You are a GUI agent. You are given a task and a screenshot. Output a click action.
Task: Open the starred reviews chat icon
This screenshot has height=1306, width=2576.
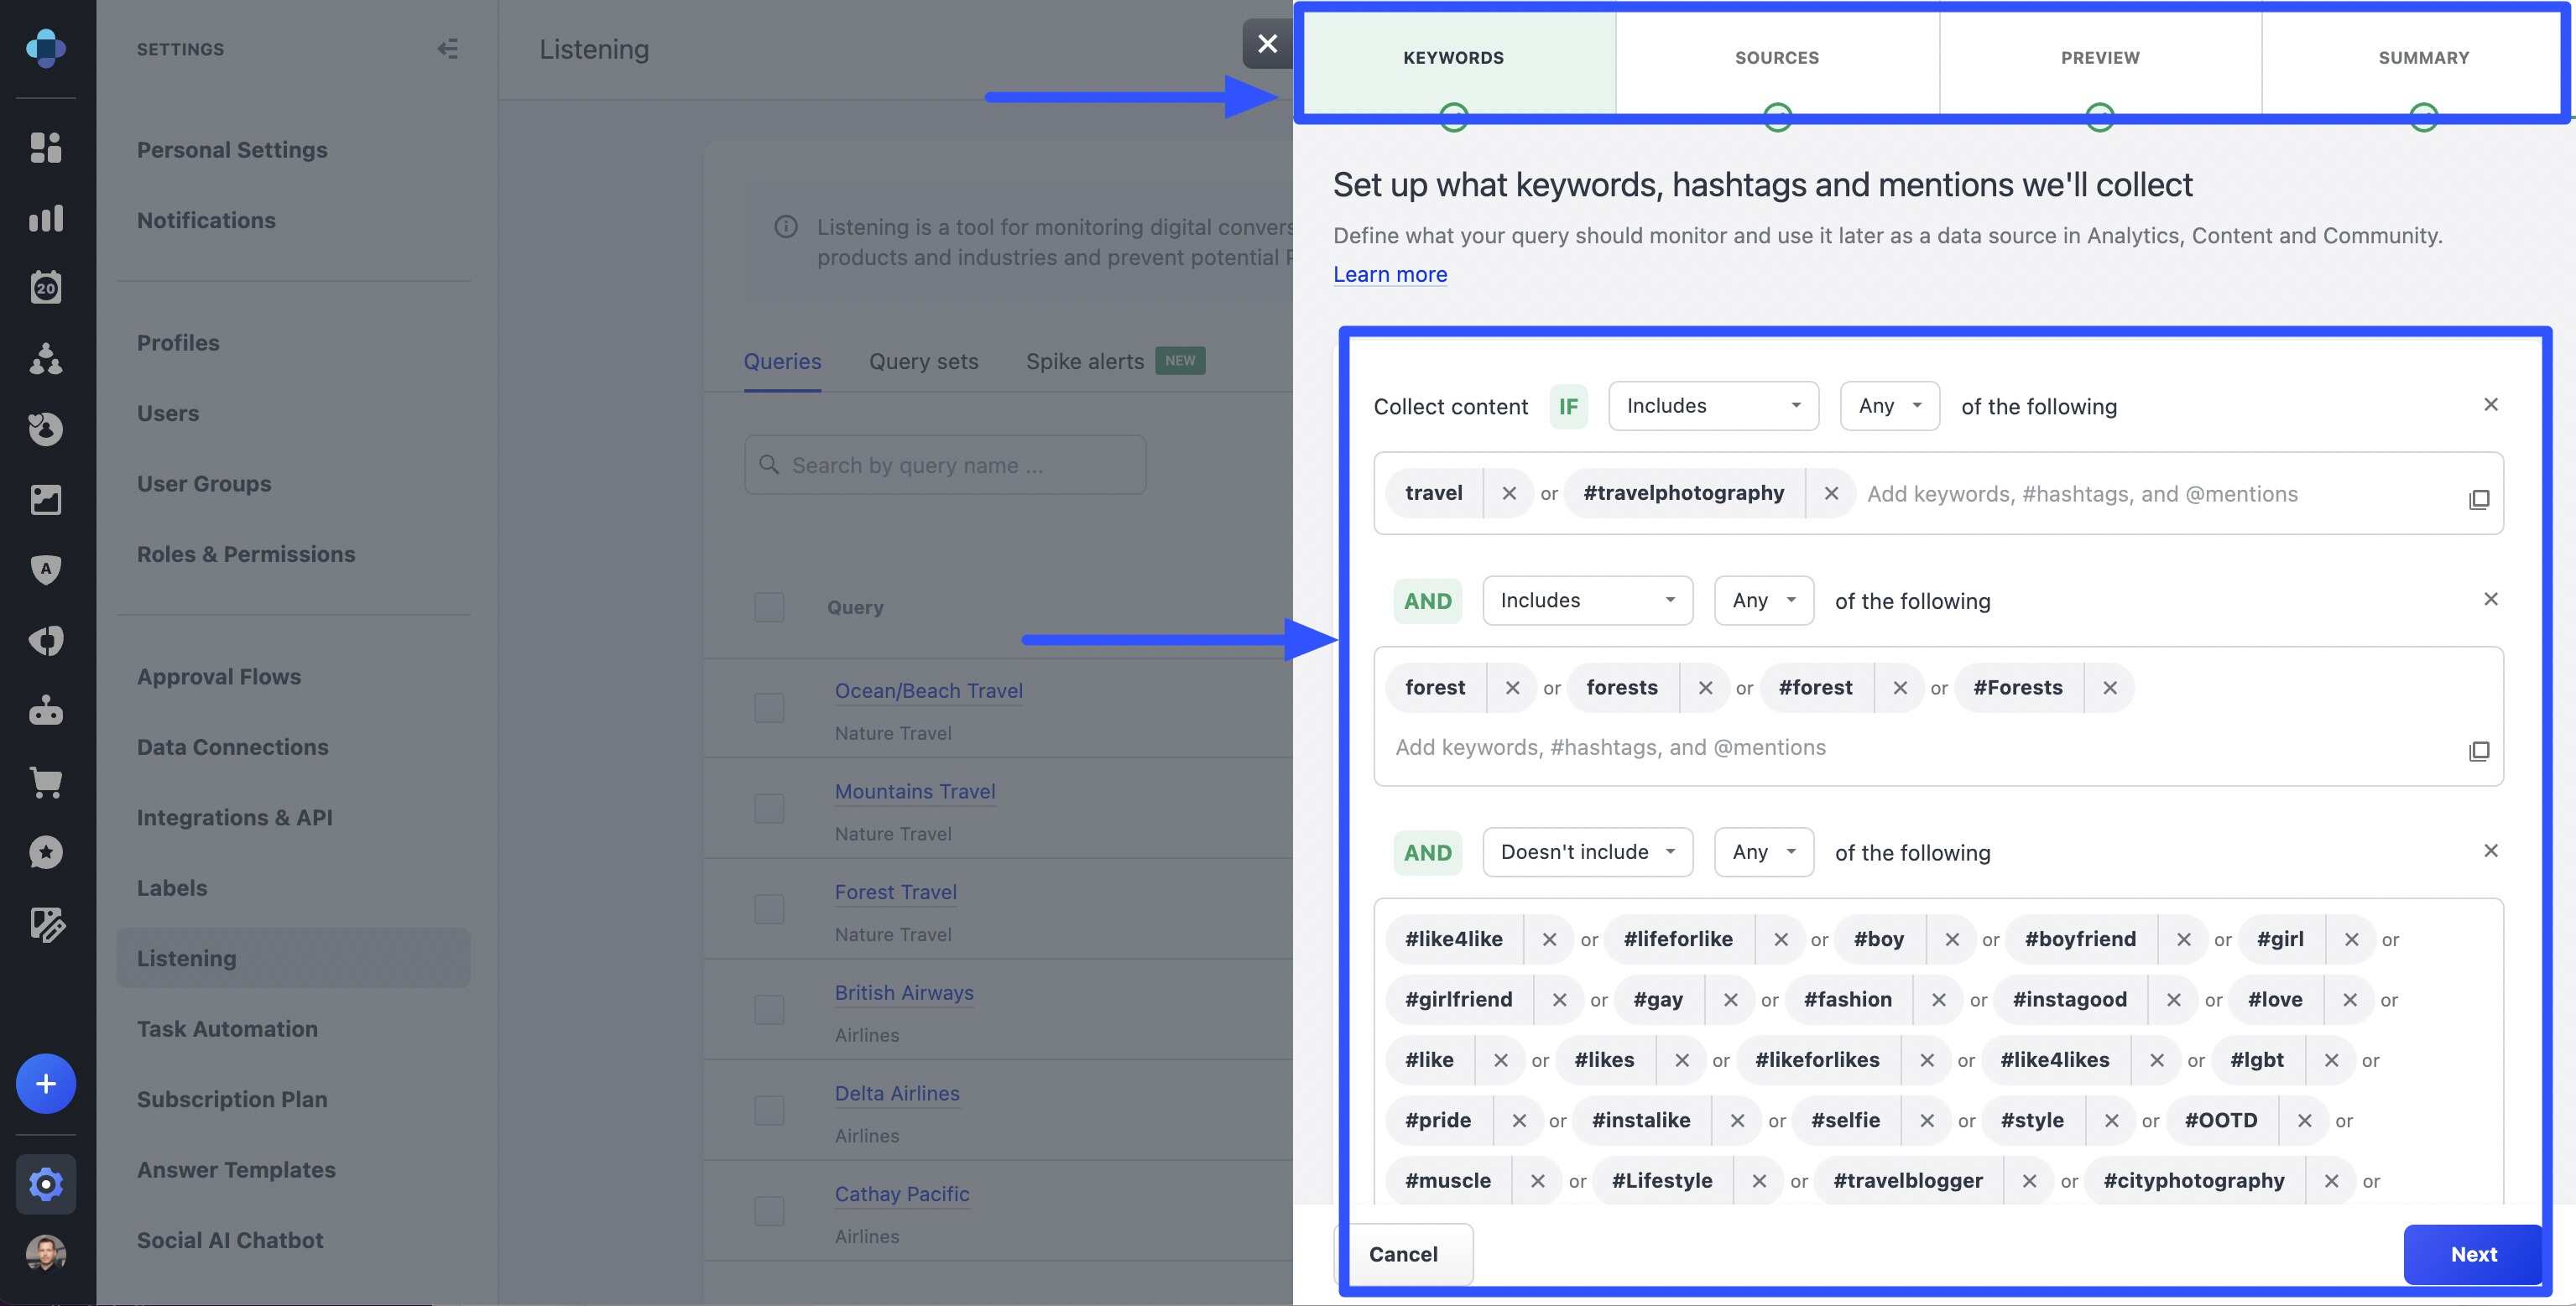coord(46,851)
